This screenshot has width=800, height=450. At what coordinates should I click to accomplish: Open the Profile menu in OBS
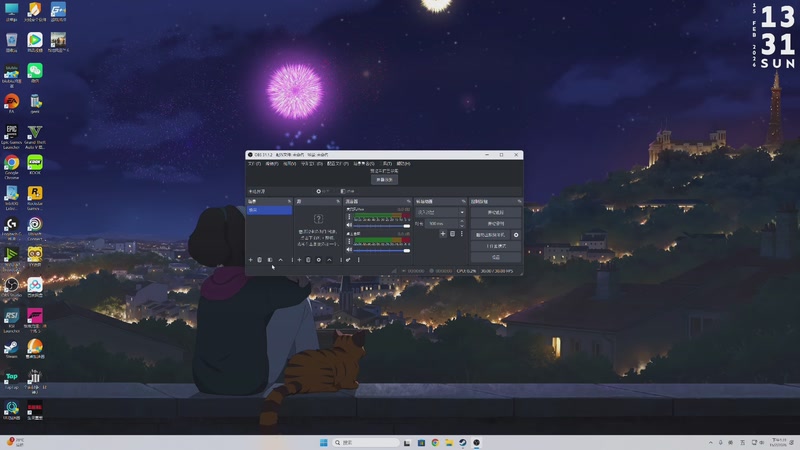[x=338, y=164]
